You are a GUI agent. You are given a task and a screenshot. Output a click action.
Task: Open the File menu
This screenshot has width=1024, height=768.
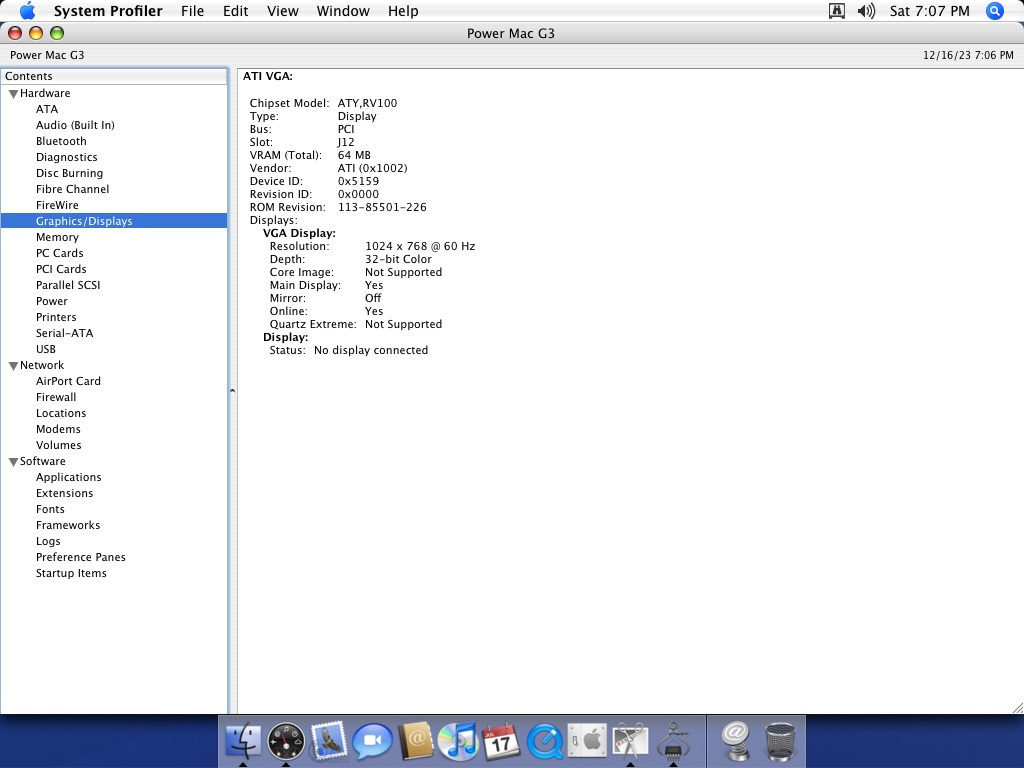[x=193, y=11]
